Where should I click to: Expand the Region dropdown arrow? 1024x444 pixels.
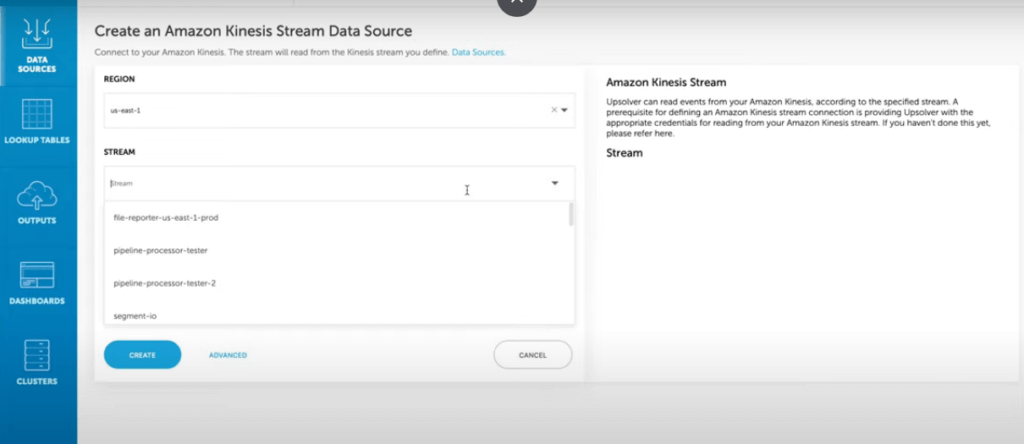point(564,110)
